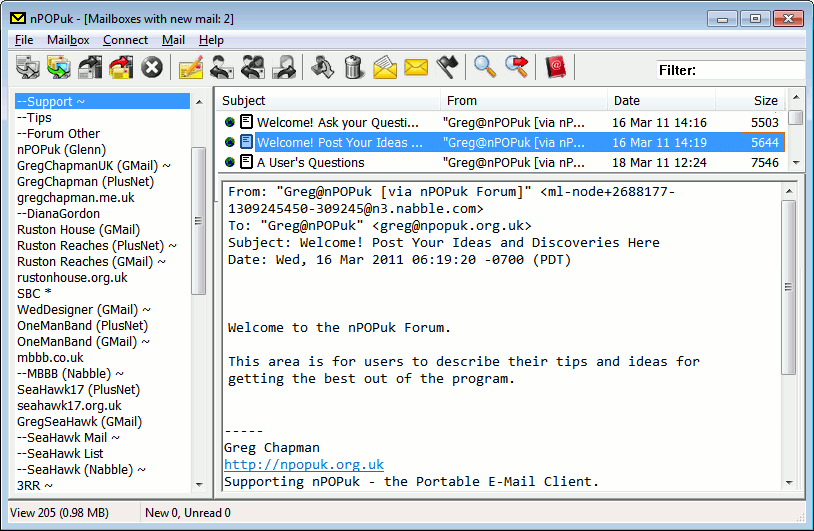Click the Check all mailboxes toolbar icon
The image size is (814, 531).
[x=59, y=67]
